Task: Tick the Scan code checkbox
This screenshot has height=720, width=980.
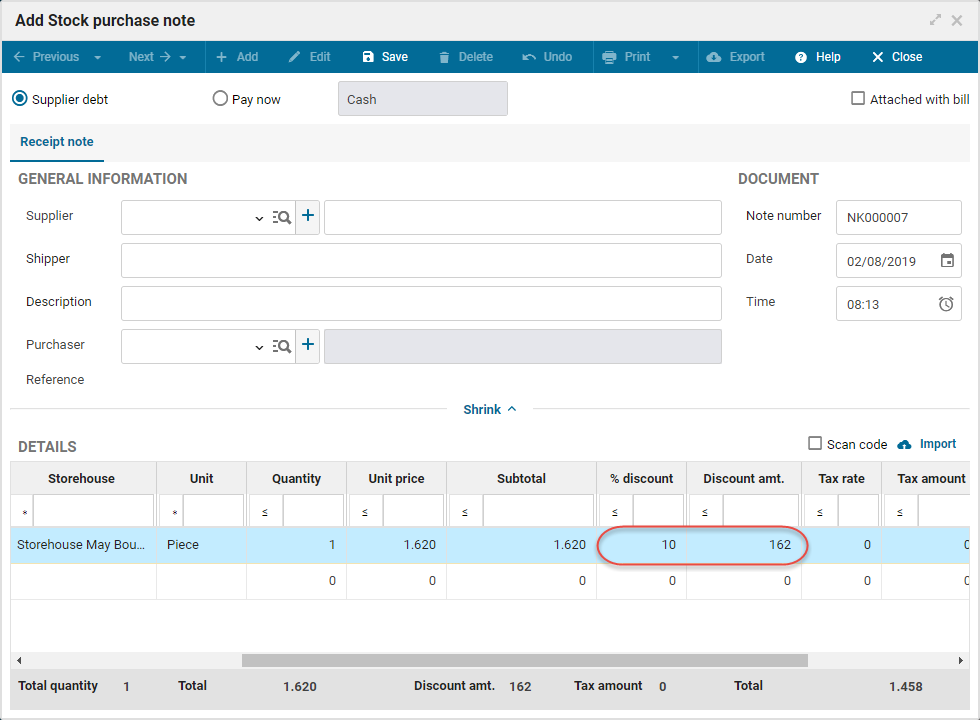Action: [x=815, y=444]
